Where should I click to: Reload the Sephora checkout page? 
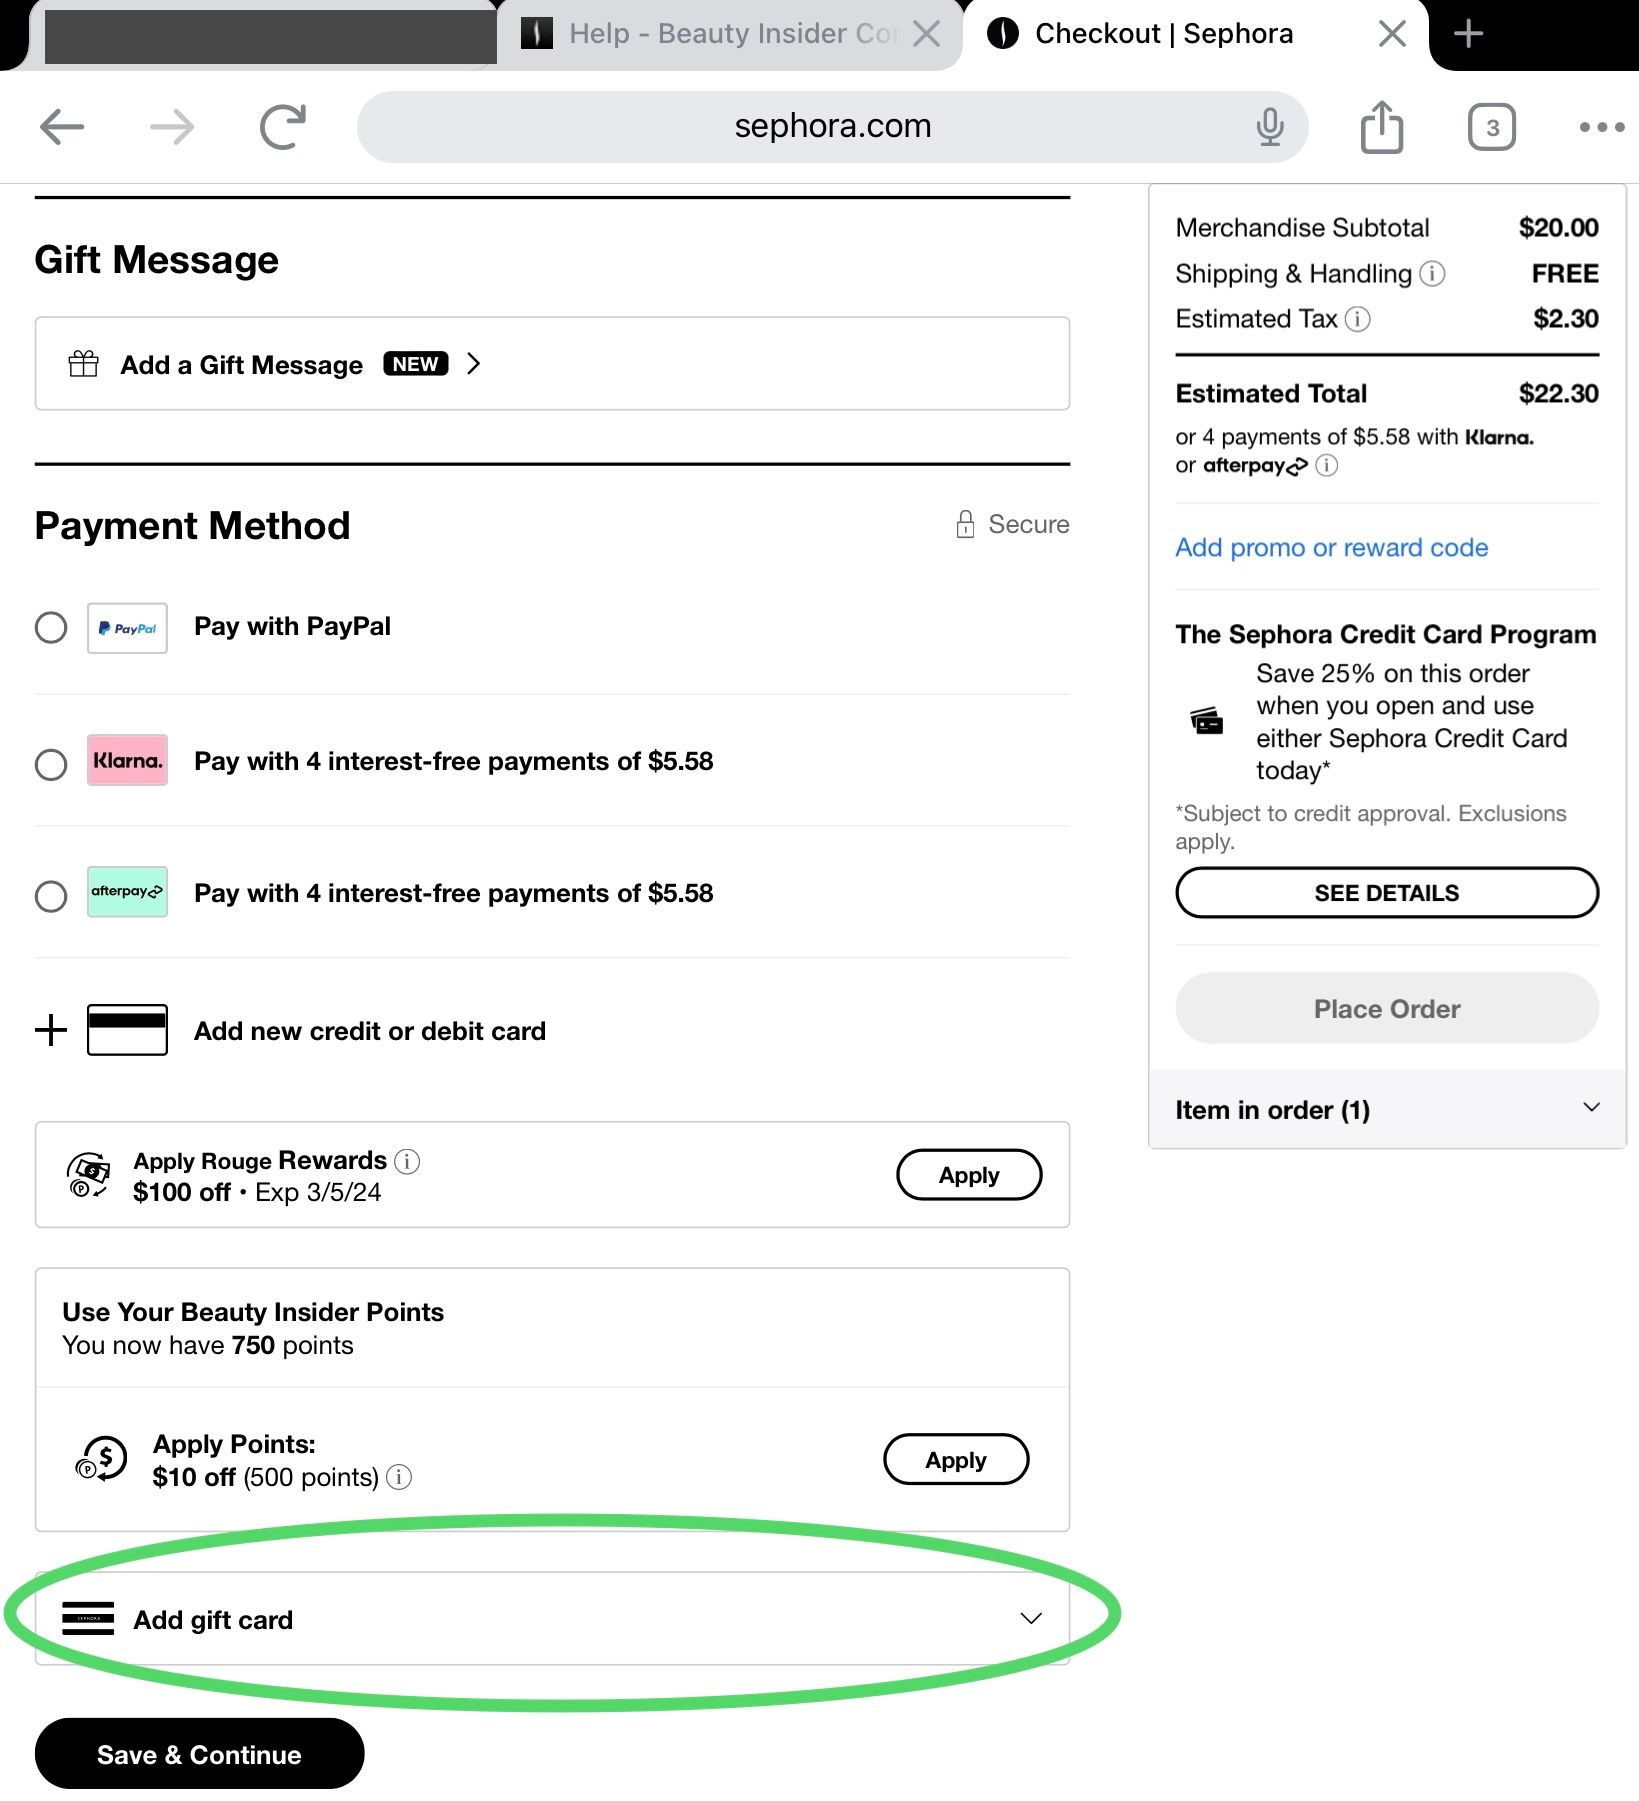click(283, 127)
